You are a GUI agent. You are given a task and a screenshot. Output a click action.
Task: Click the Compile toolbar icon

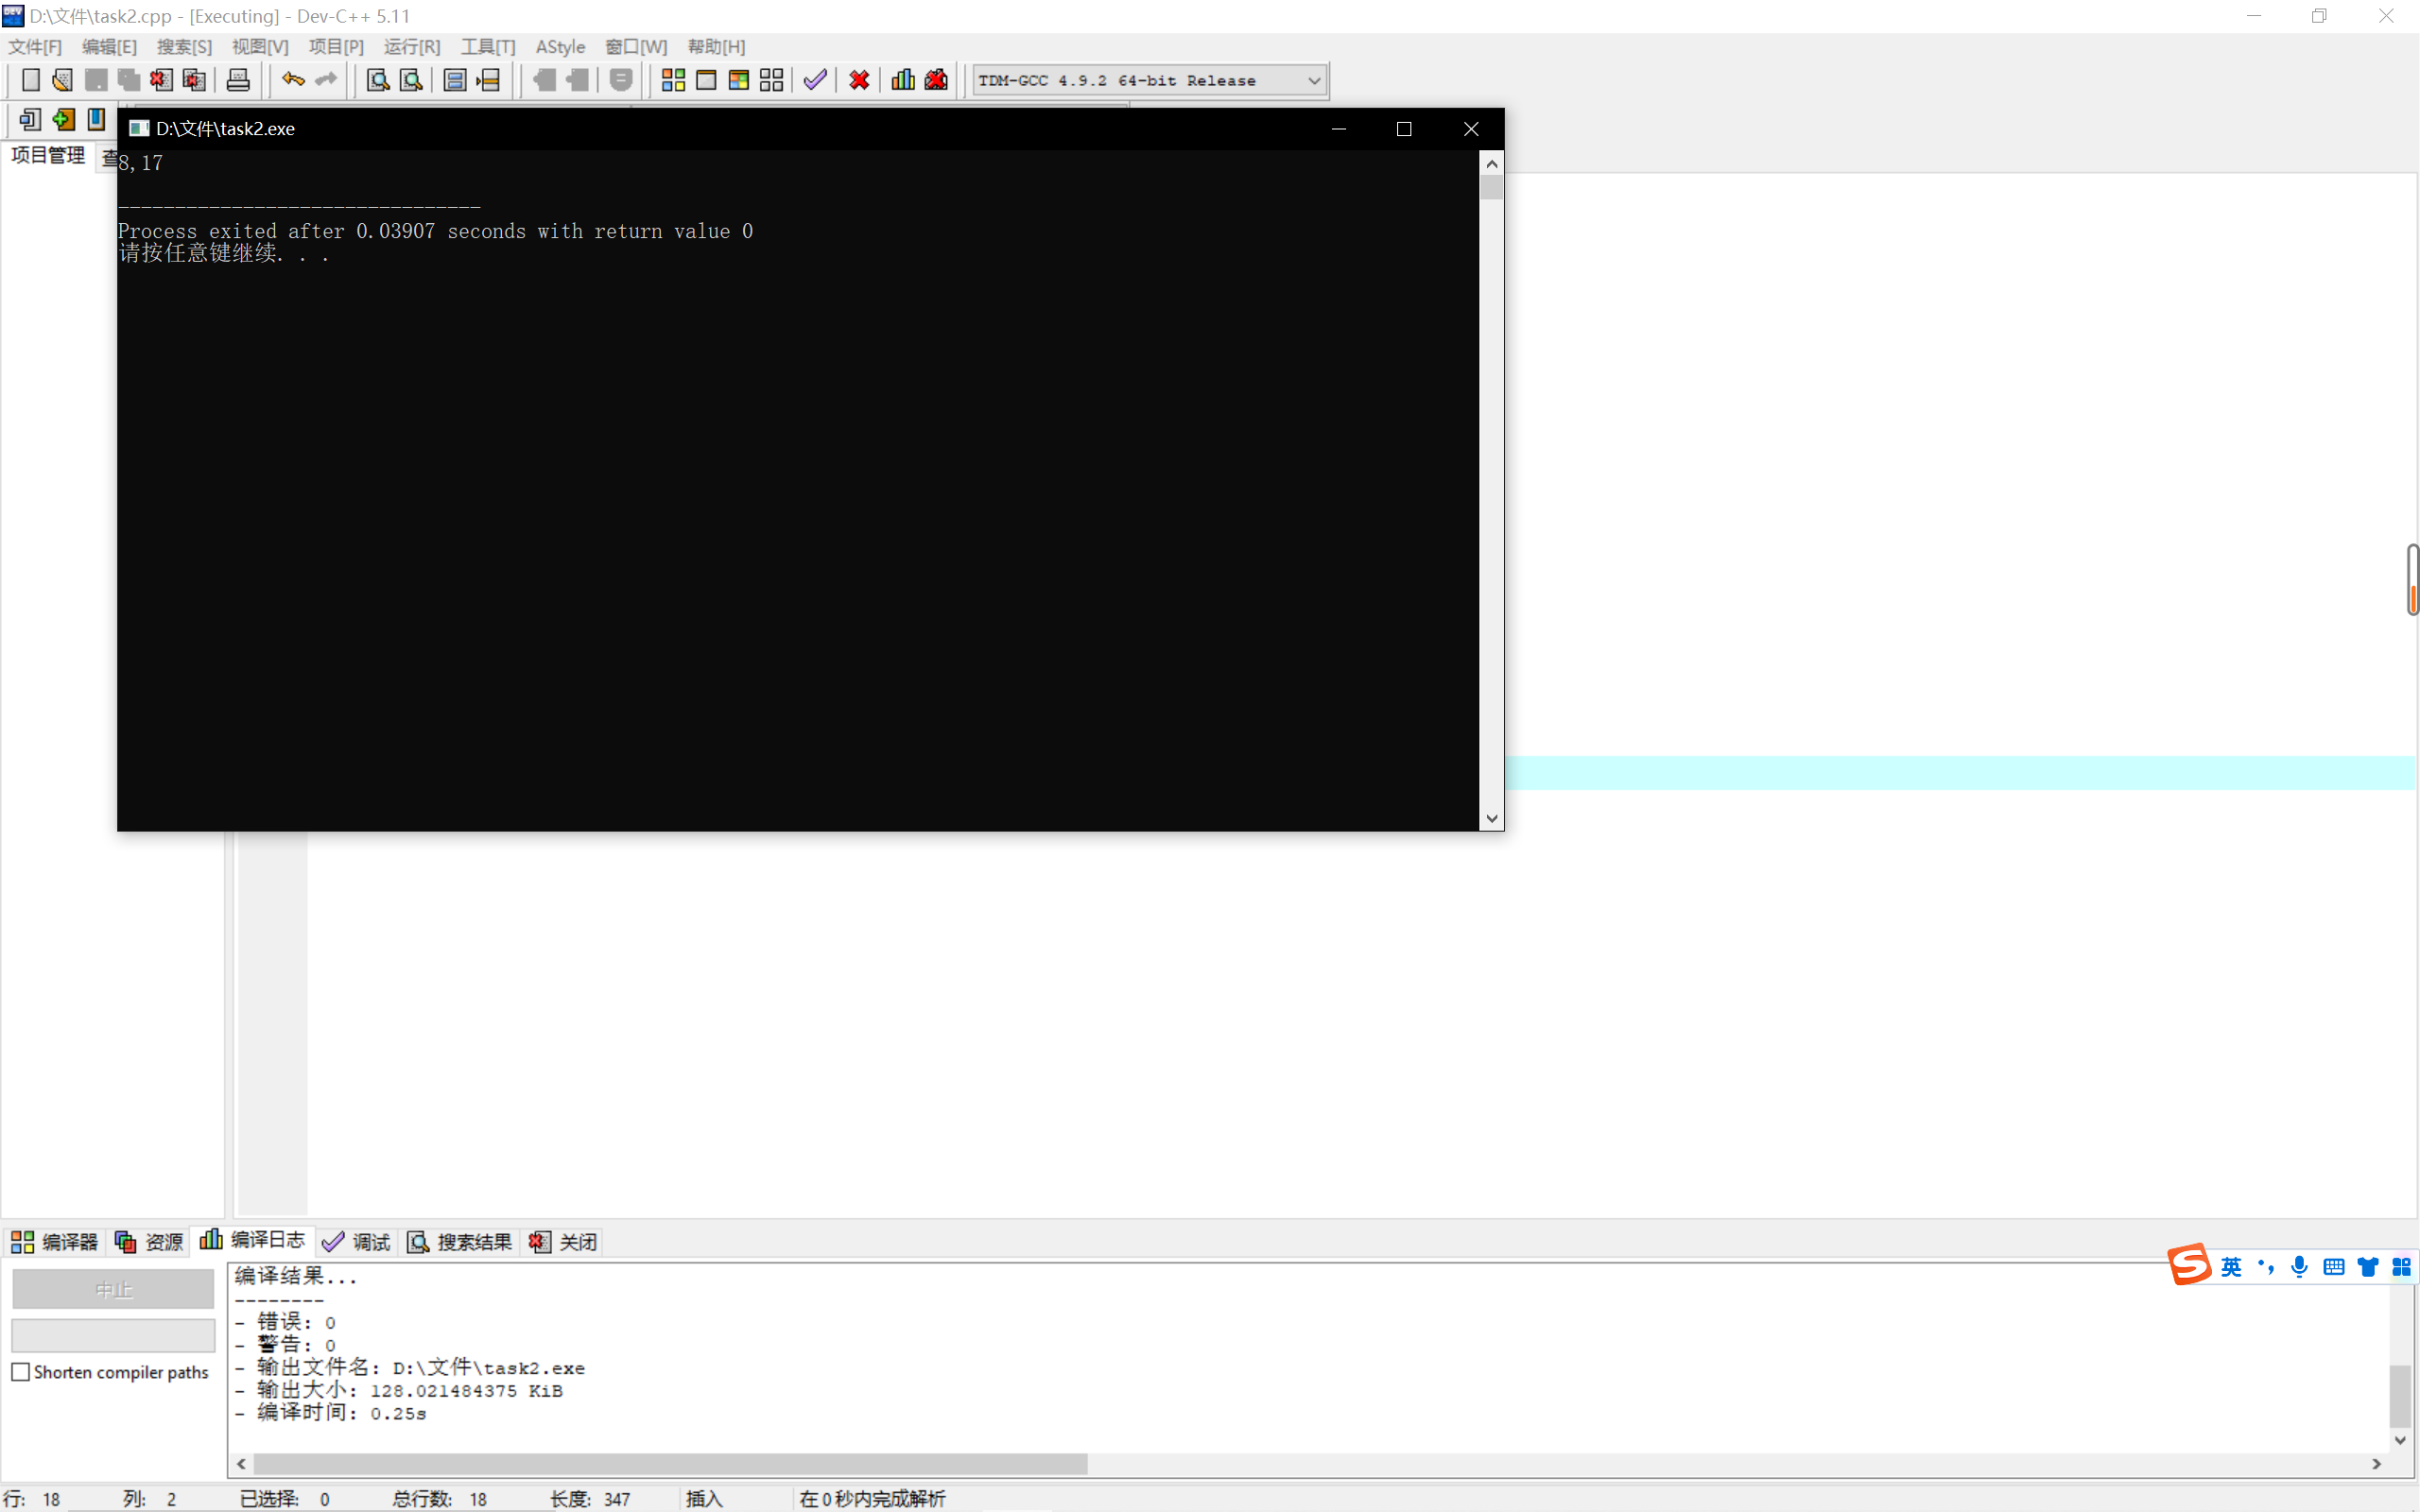click(x=673, y=80)
